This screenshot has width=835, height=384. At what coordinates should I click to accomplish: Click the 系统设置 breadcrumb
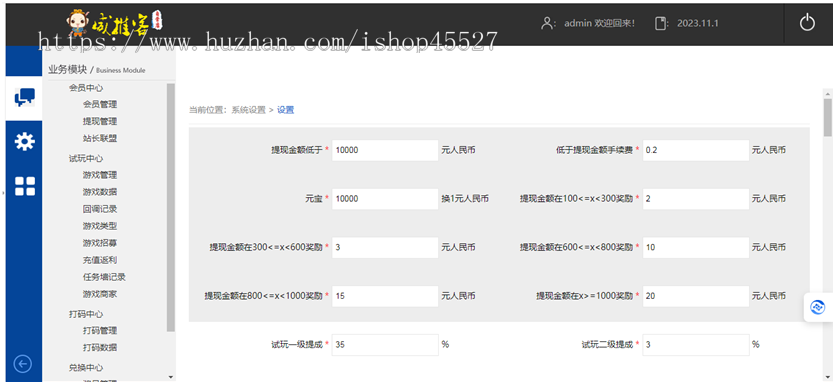pos(248,110)
